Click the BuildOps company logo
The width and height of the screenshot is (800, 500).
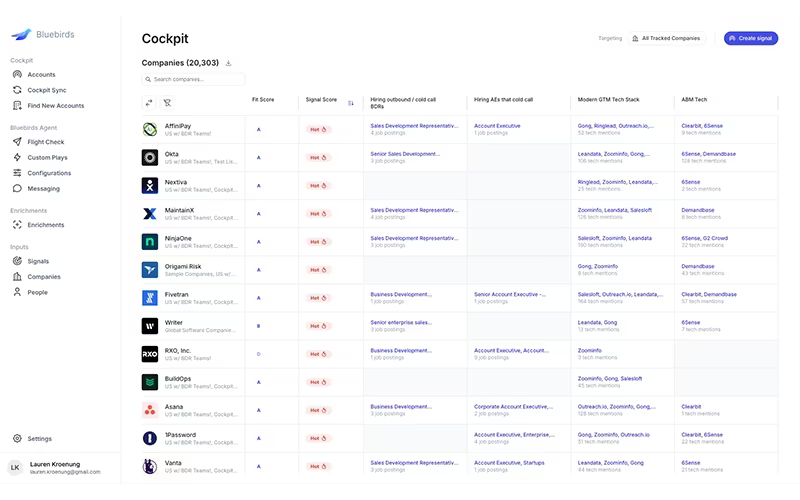pos(149,382)
